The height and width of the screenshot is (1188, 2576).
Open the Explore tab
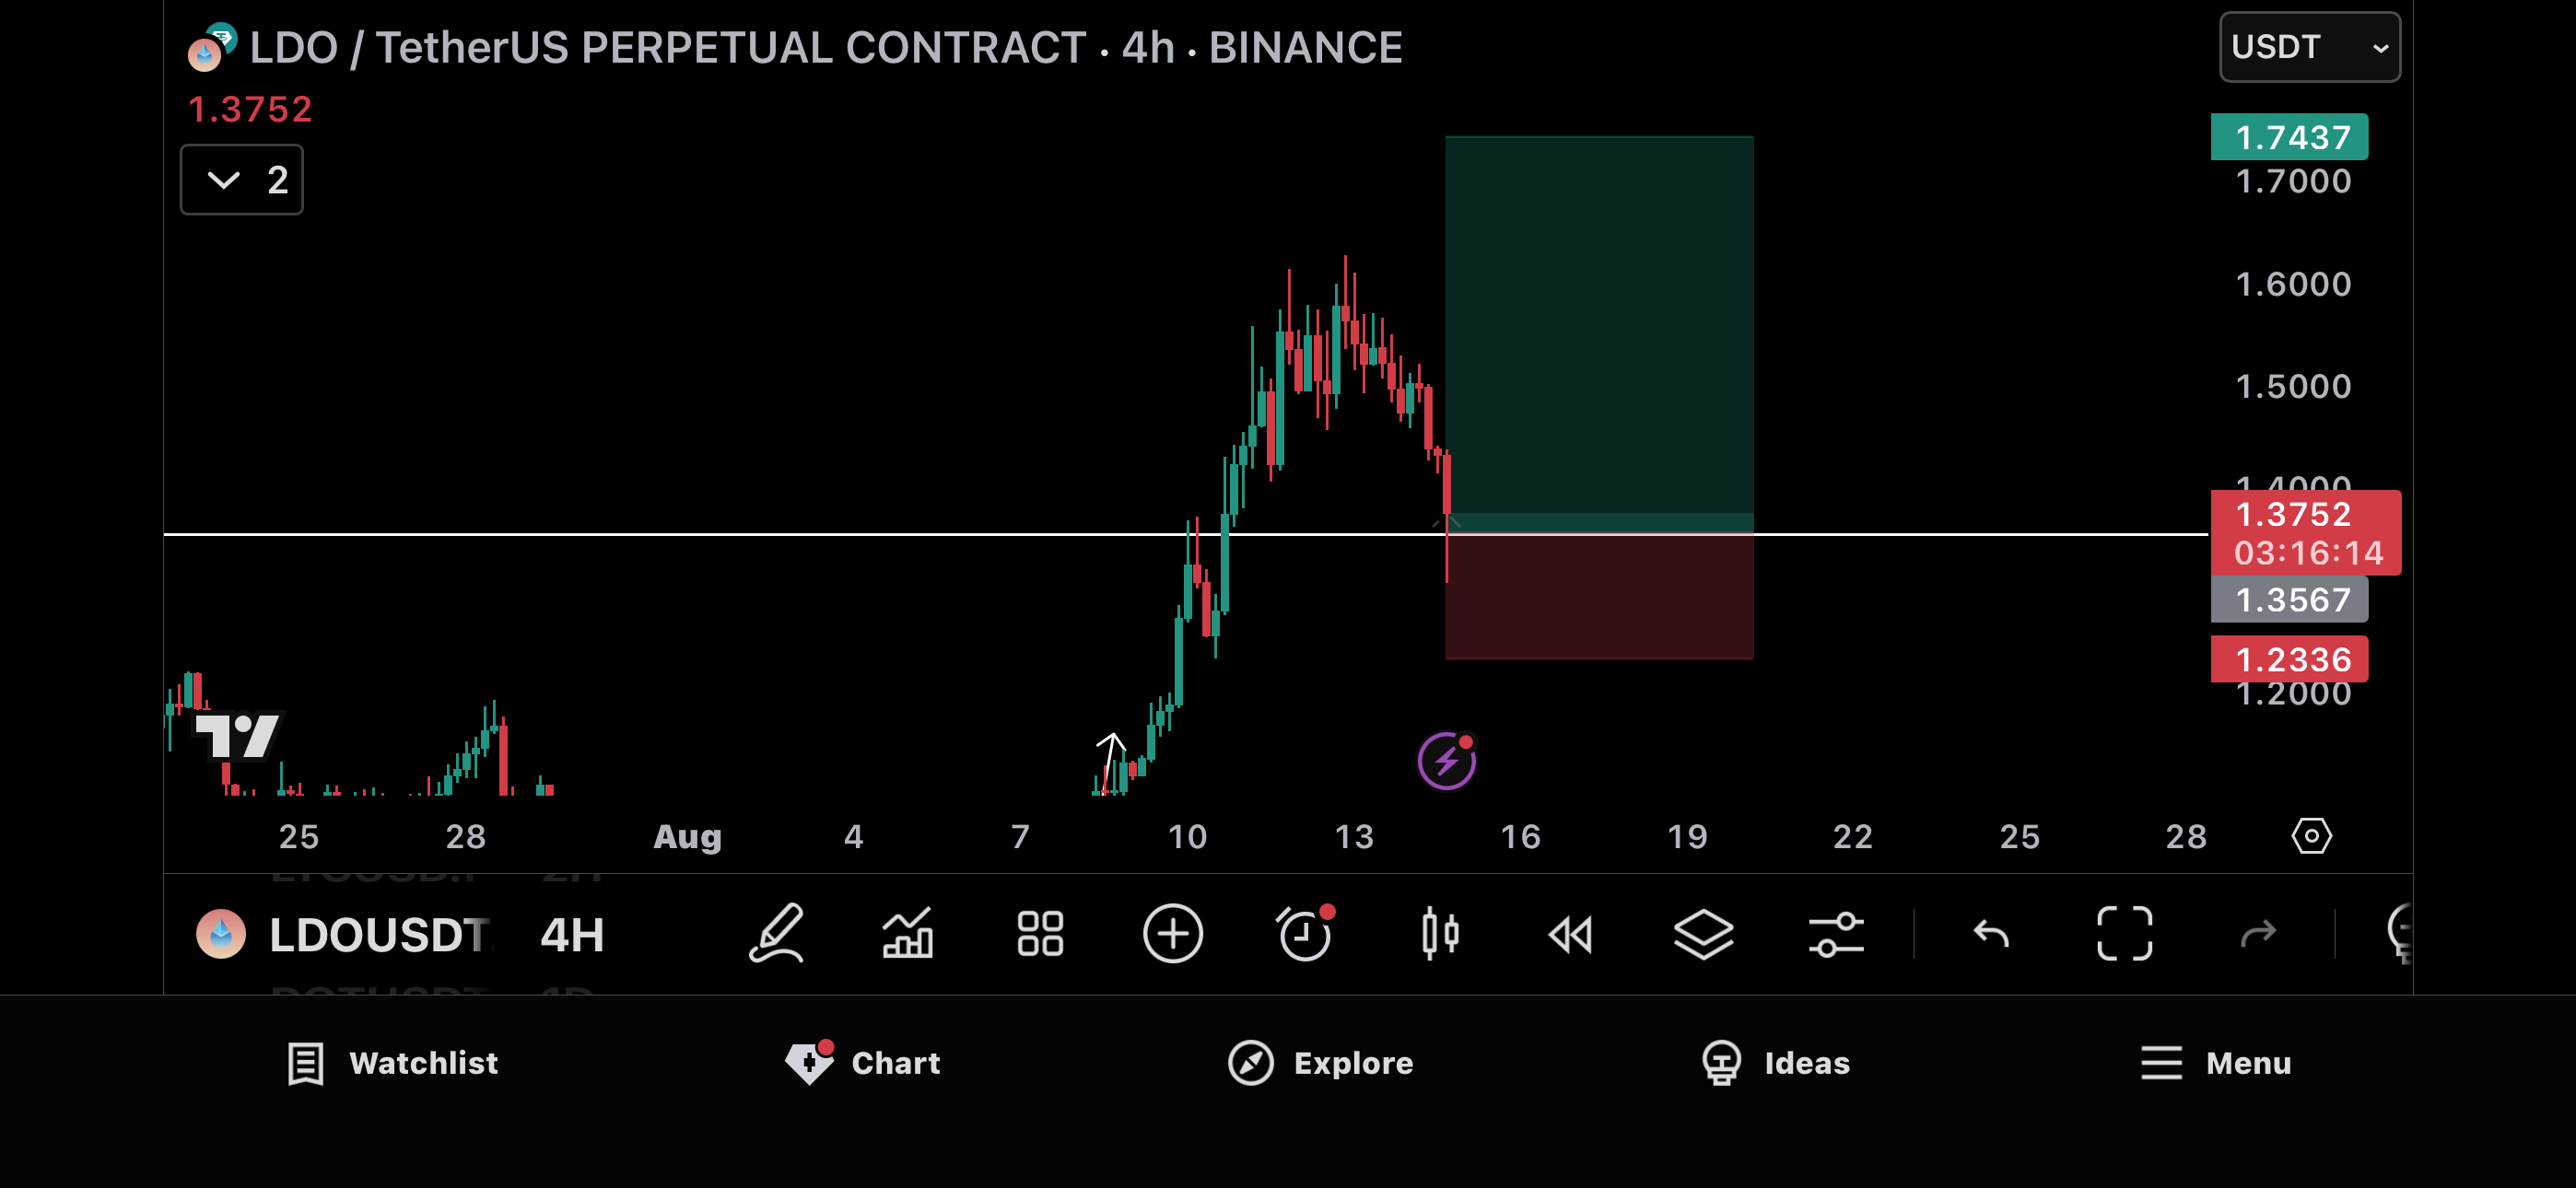[1320, 1063]
